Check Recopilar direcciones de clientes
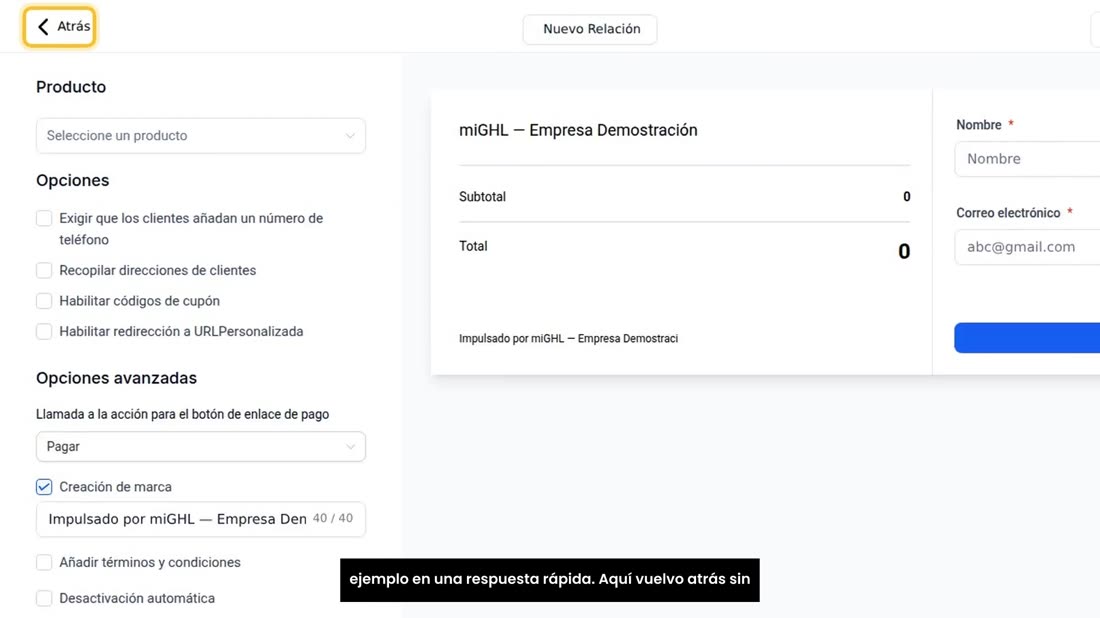The width and height of the screenshot is (1100, 618). coord(44,270)
